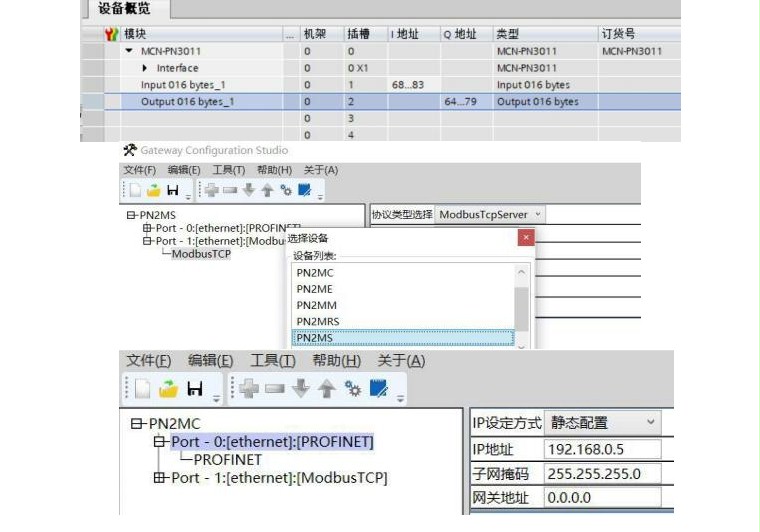760x532 pixels.
Task: Click the add node plus icon in the bottom toolbar
Action: [249, 388]
